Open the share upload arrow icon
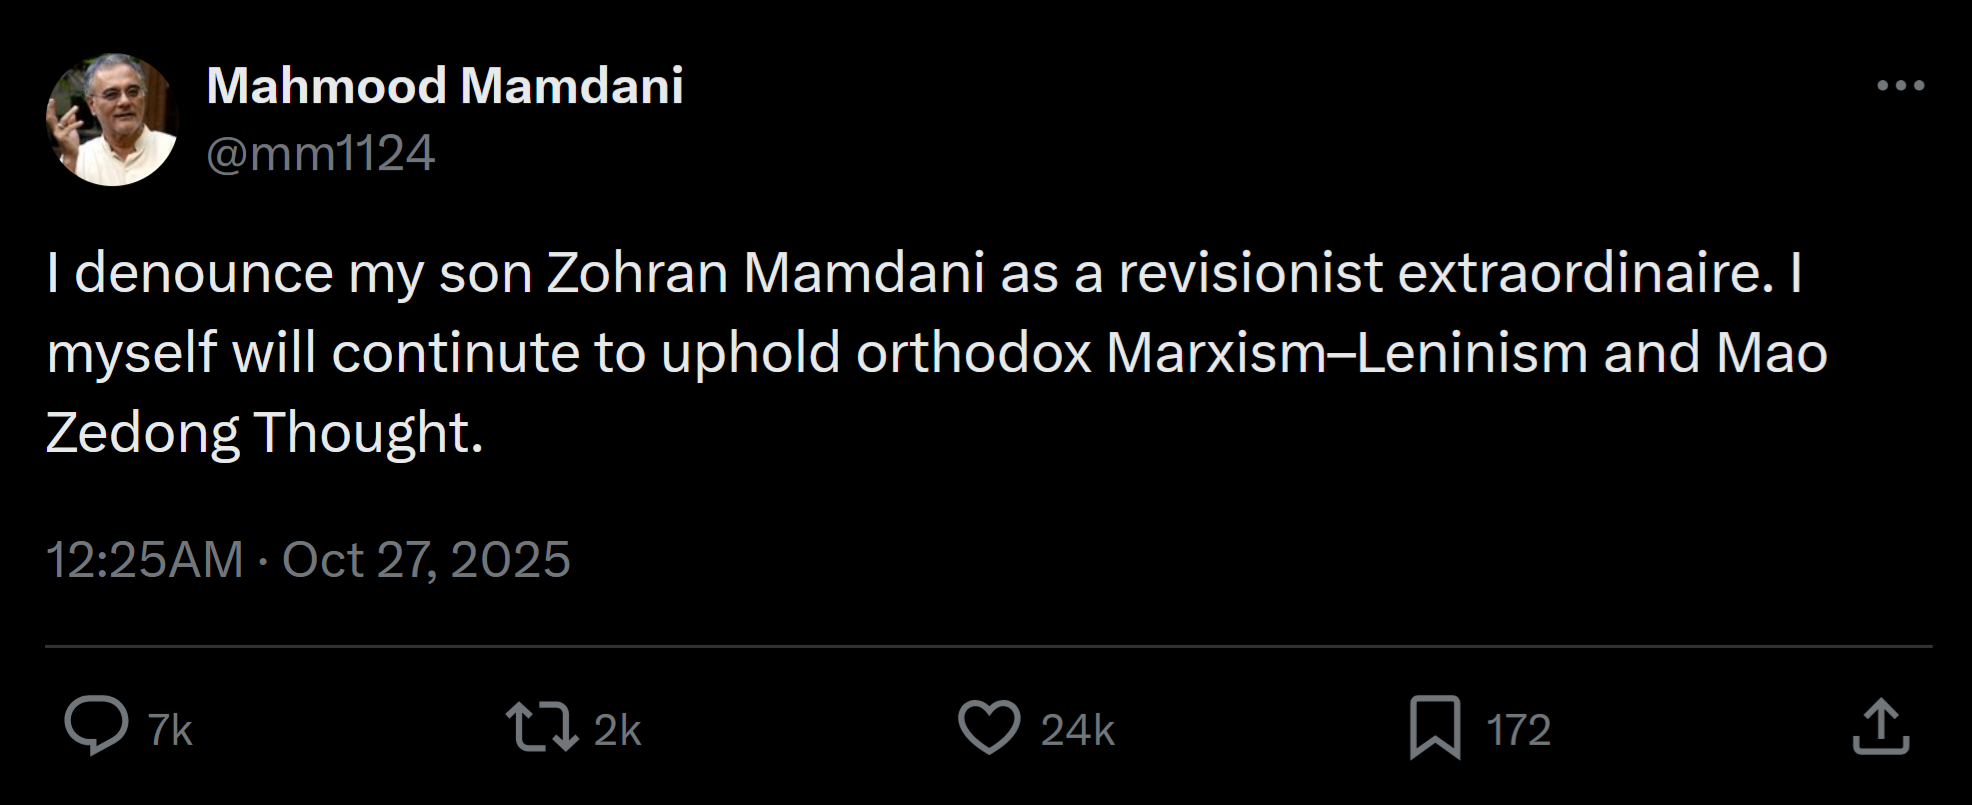The height and width of the screenshot is (805, 1972). [1881, 727]
